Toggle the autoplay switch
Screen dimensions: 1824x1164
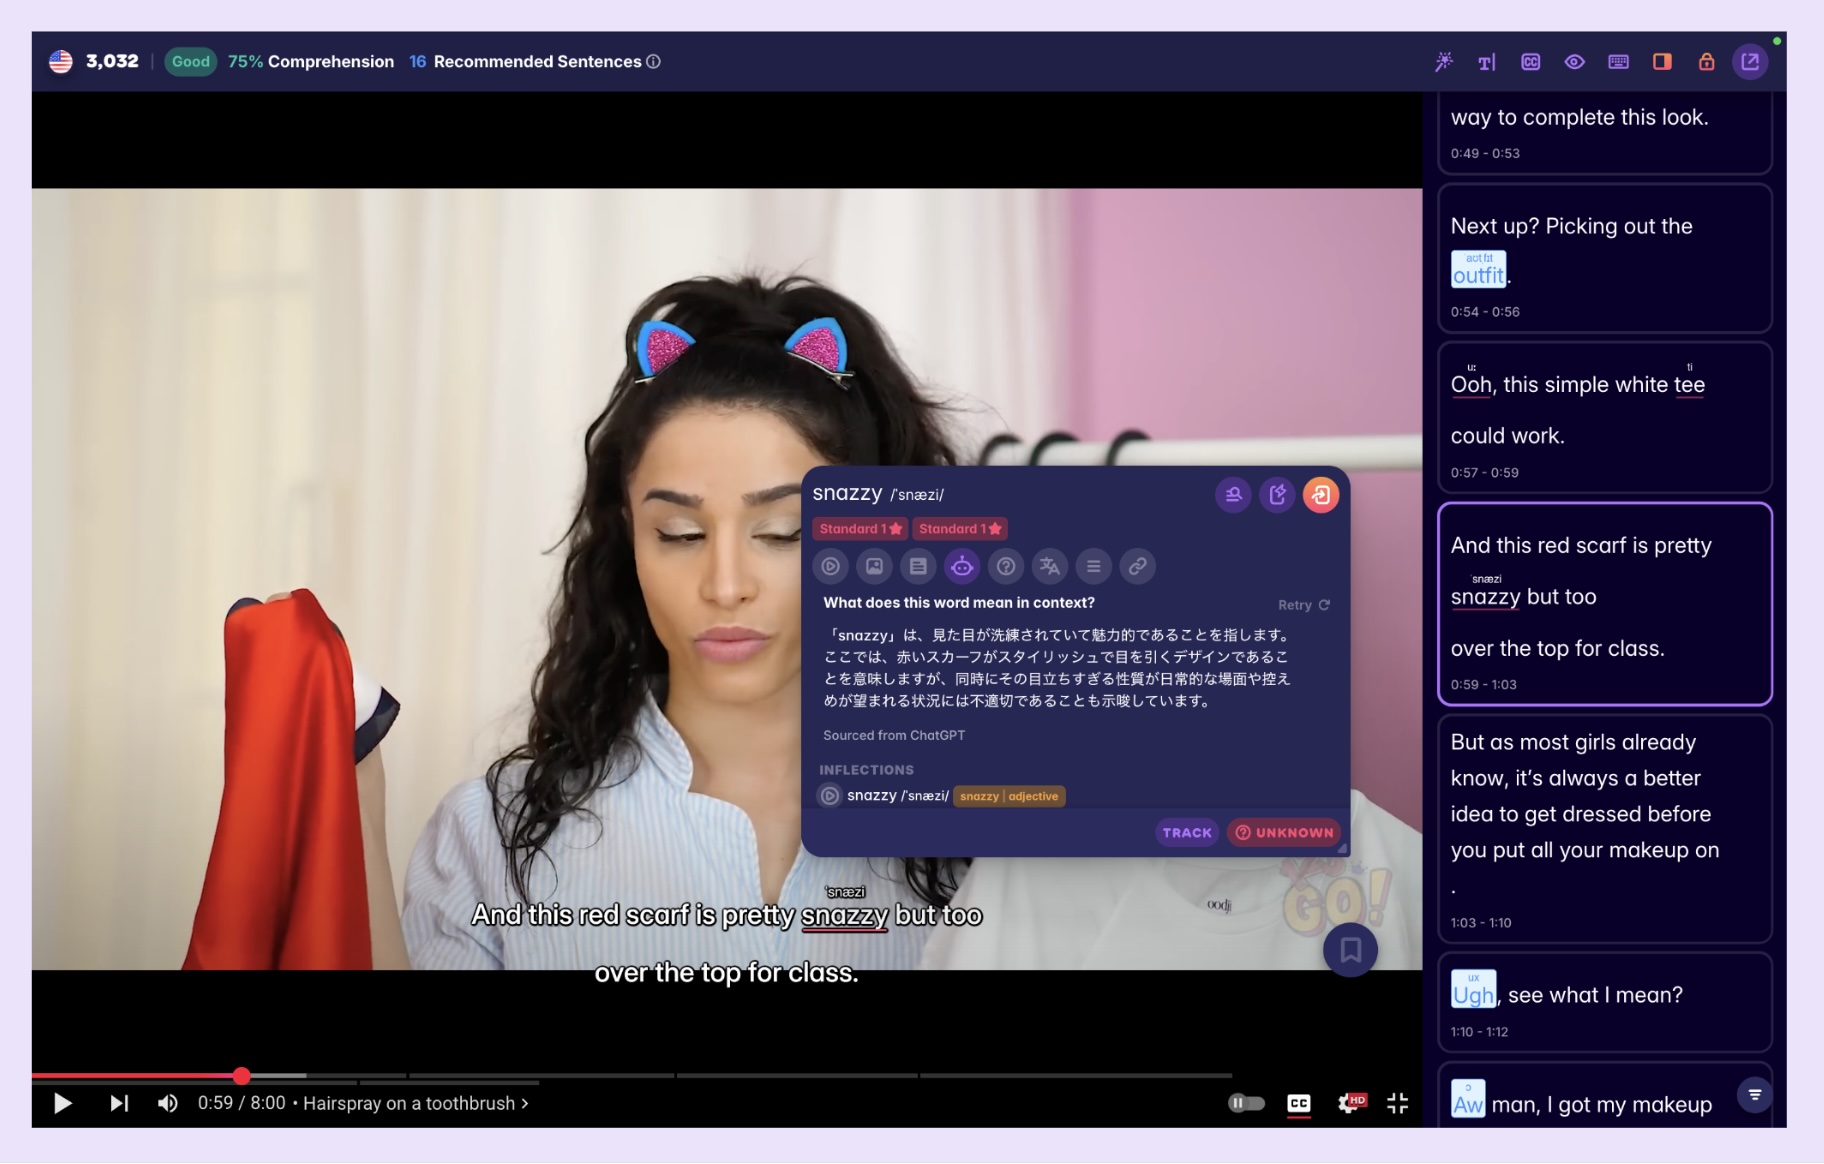pyautogui.click(x=1246, y=1103)
